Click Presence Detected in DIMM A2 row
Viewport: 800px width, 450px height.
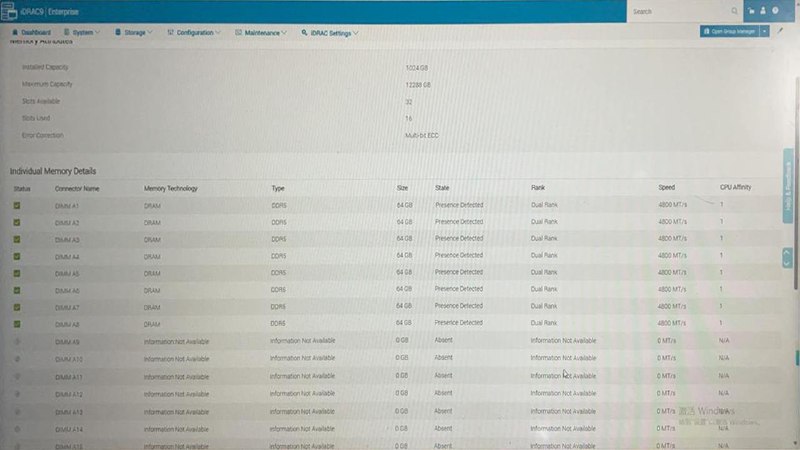pos(459,222)
